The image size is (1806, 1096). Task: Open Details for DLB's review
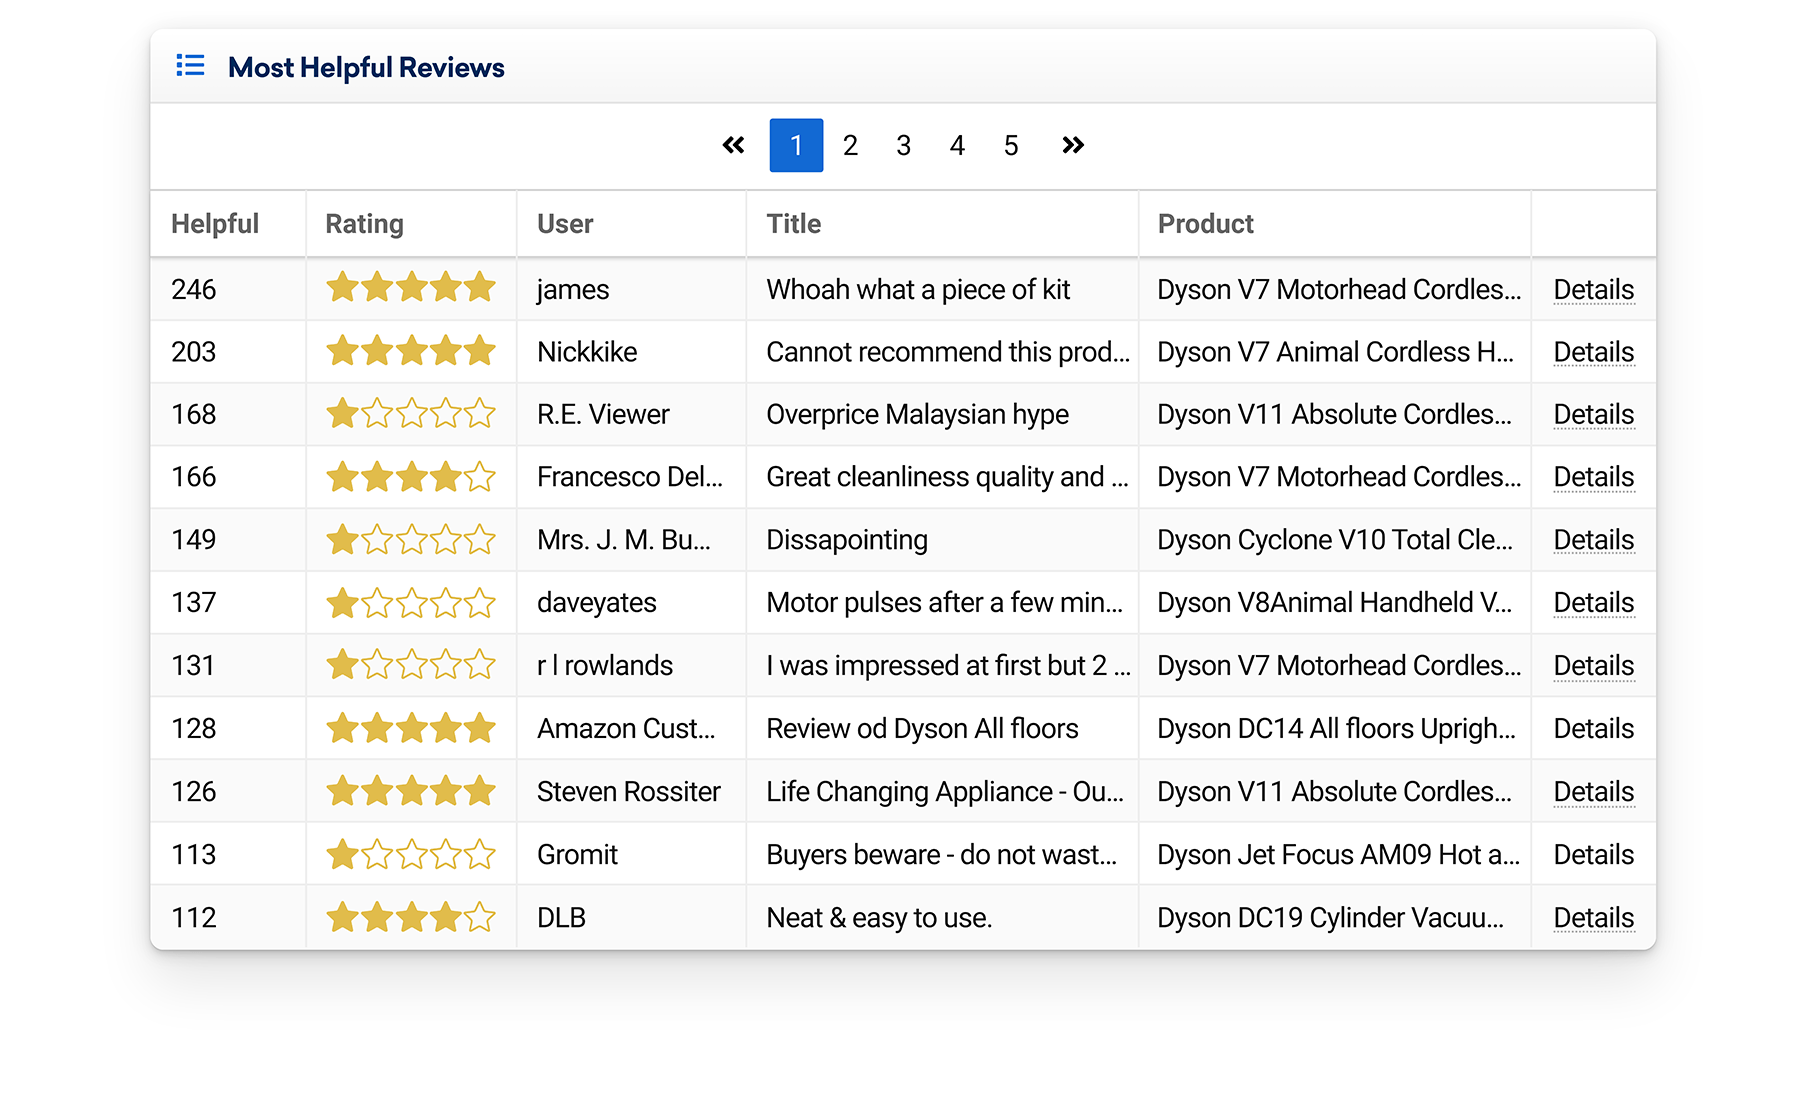(x=1593, y=918)
